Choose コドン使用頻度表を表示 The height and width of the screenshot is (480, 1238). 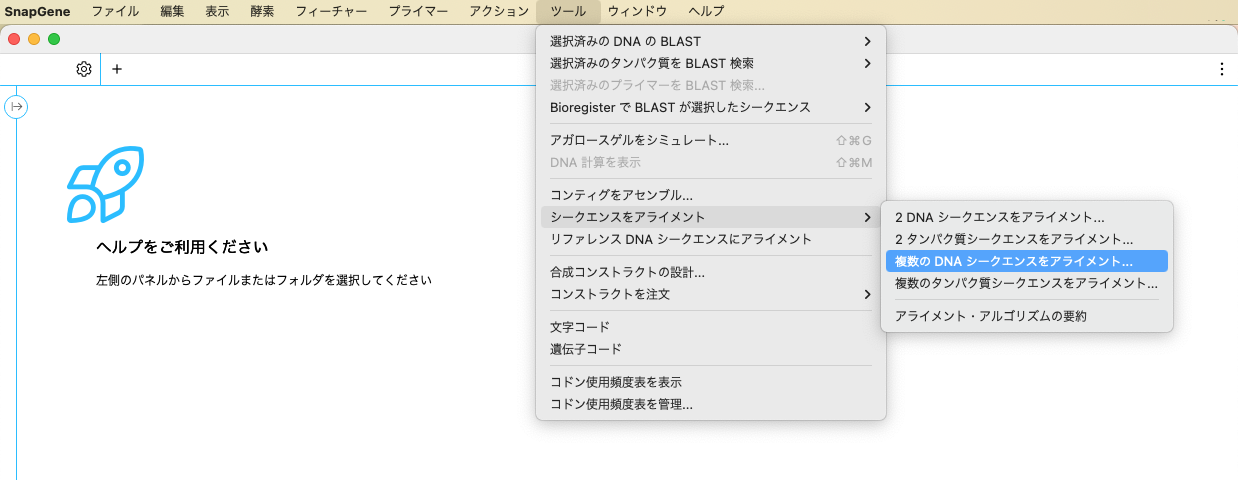[711, 382]
